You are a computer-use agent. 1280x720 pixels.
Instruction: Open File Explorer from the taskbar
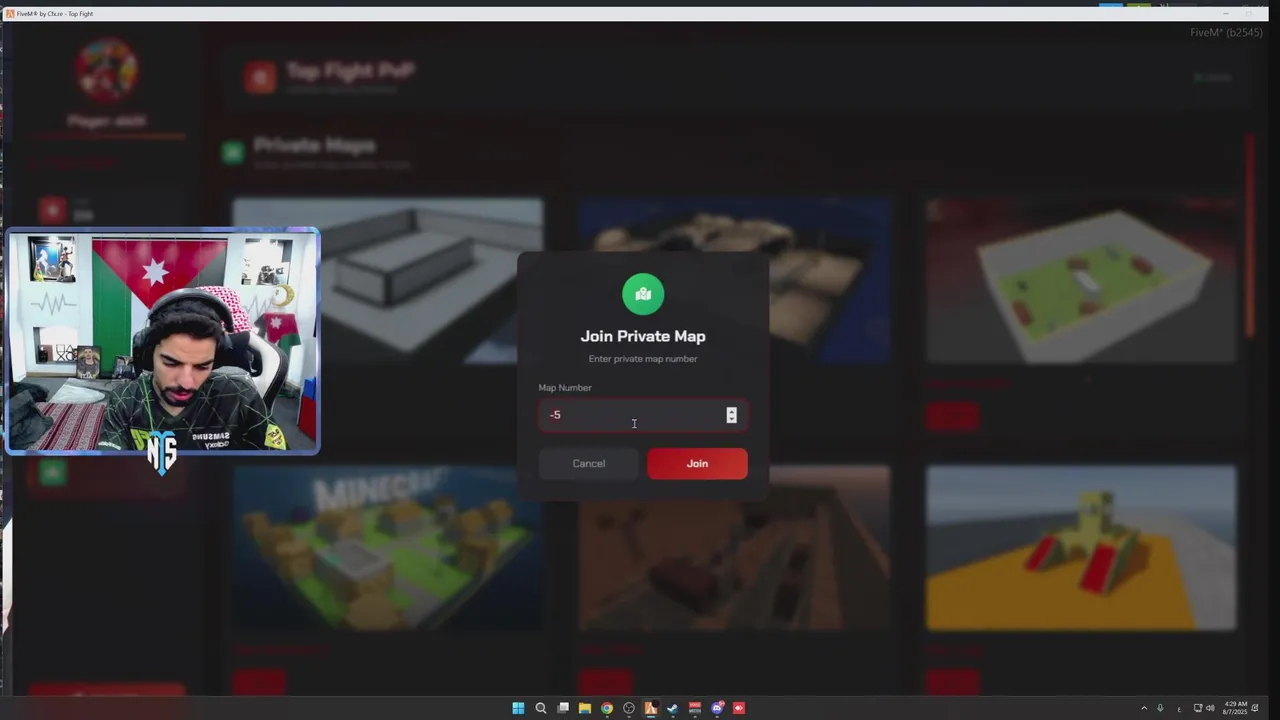coord(585,708)
